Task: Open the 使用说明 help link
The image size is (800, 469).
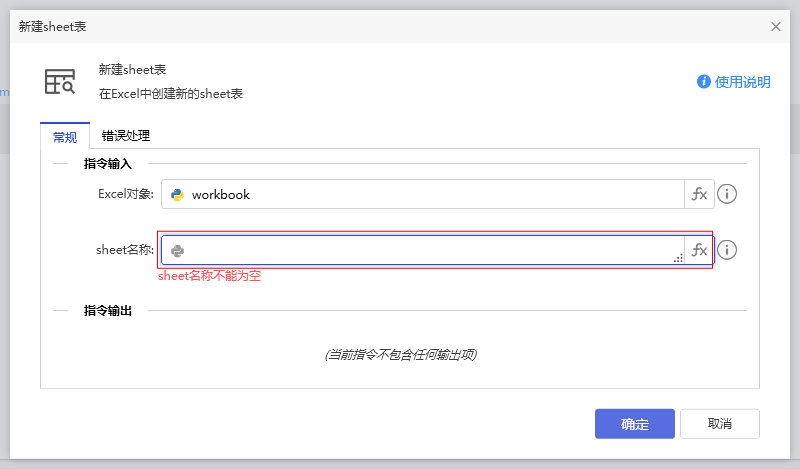Action: 743,82
